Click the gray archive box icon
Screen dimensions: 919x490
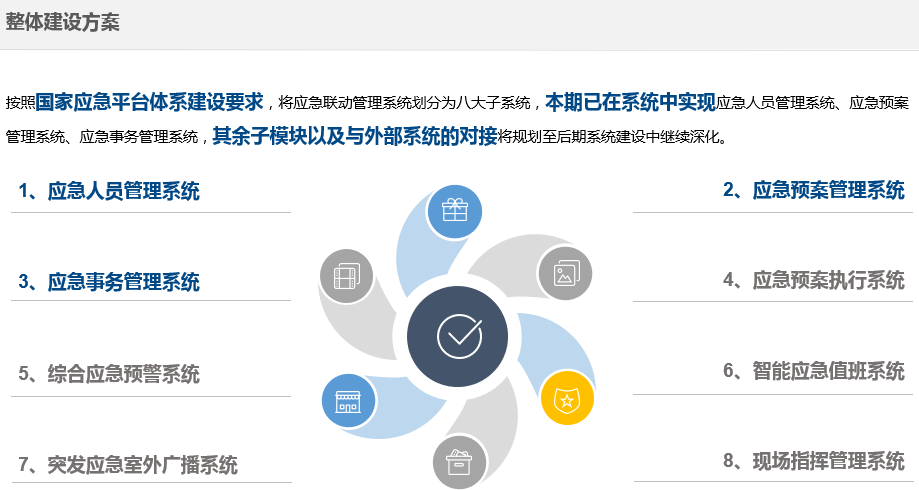[460, 462]
